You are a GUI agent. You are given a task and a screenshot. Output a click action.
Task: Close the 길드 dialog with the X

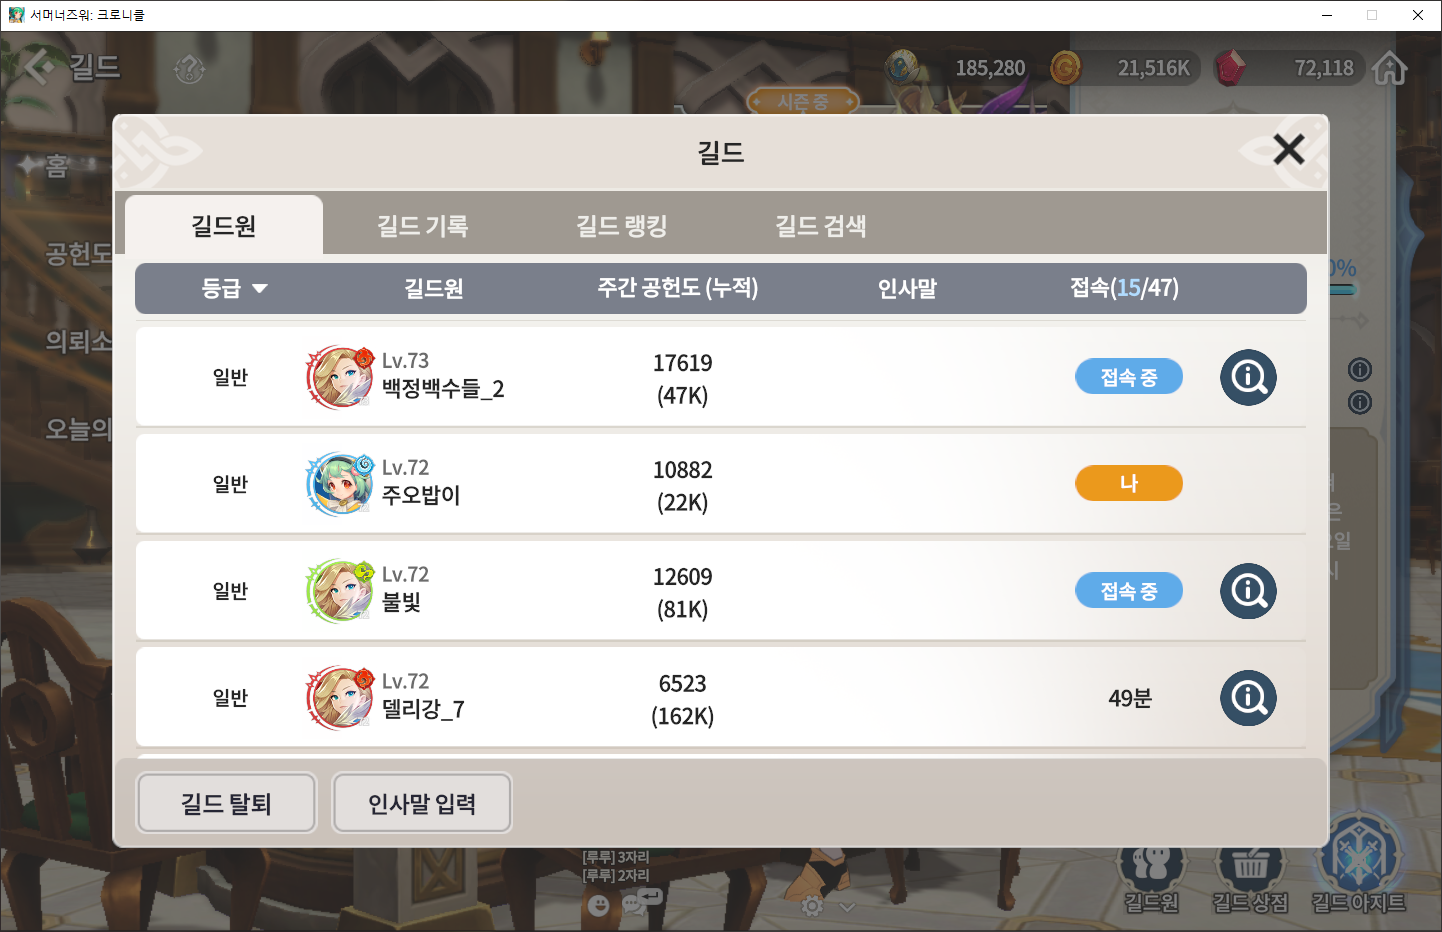(x=1288, y=150)
